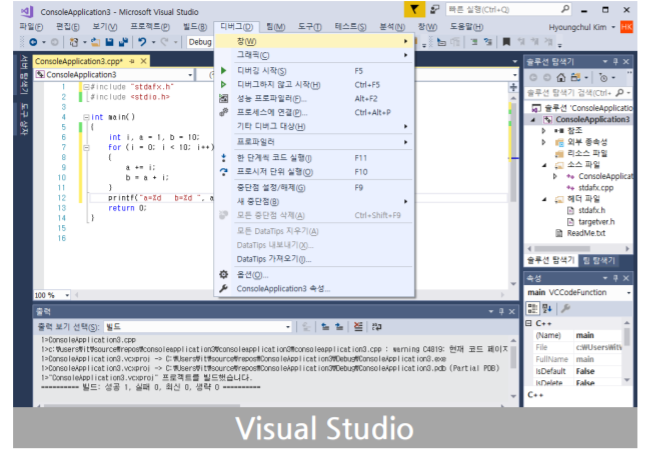Screen dimensions: 663x453
Task: Click the Hyoungchul Kim account name
Action: pos(577,27)
